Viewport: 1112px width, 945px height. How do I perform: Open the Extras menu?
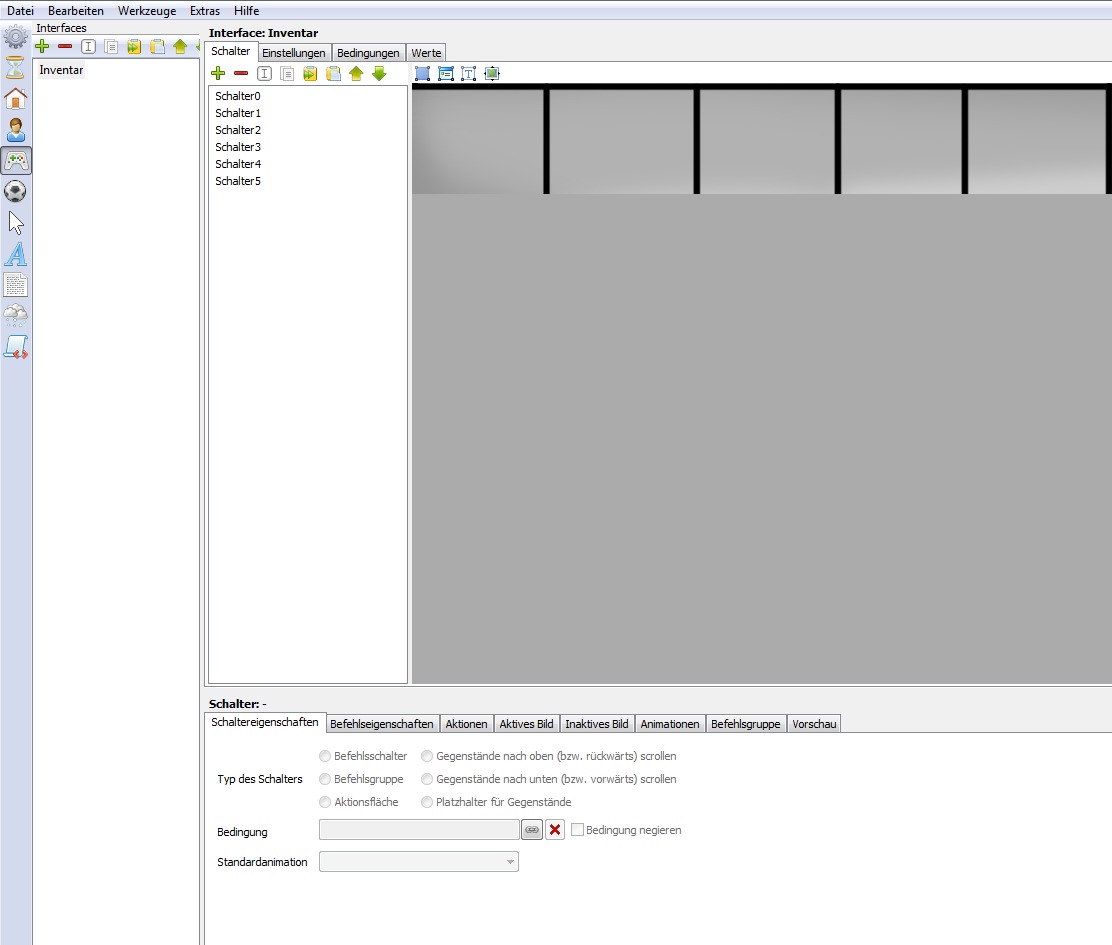click(205, 11)
